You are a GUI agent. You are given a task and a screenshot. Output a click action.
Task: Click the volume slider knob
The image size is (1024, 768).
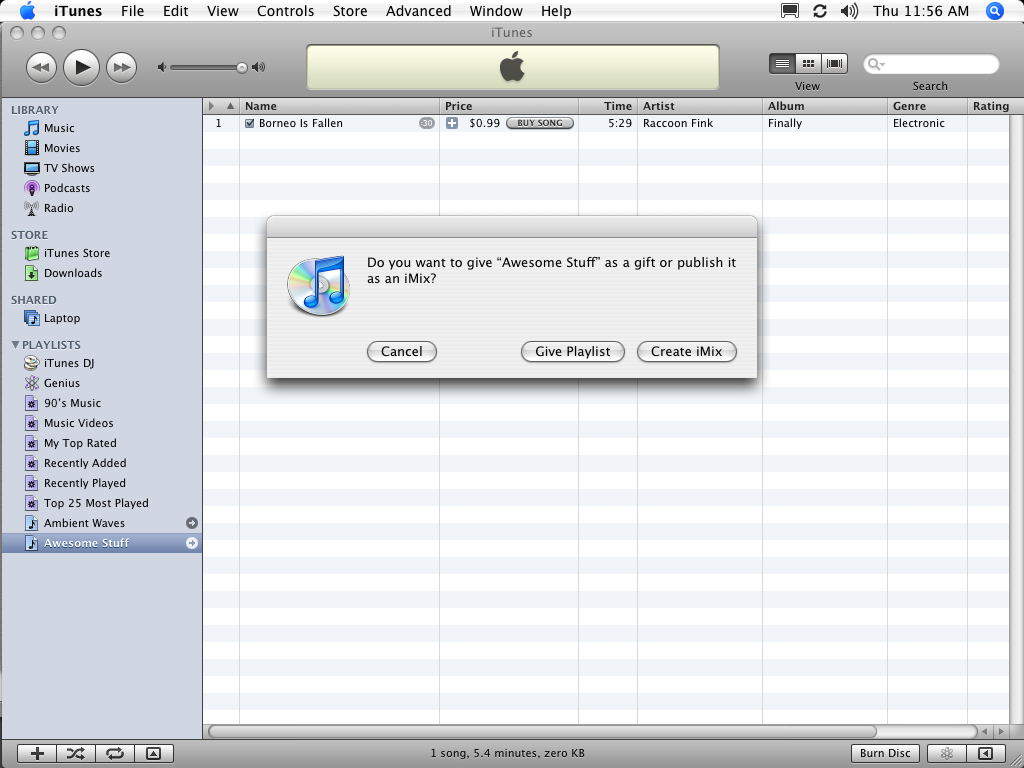pos(242,67)
